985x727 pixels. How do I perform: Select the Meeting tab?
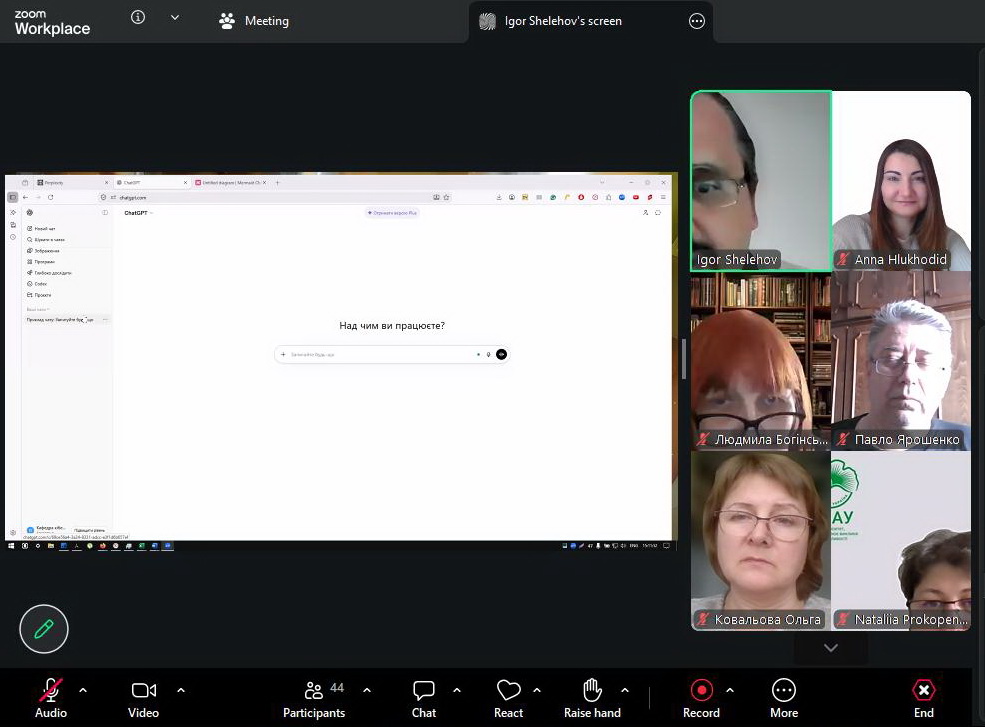254,21
